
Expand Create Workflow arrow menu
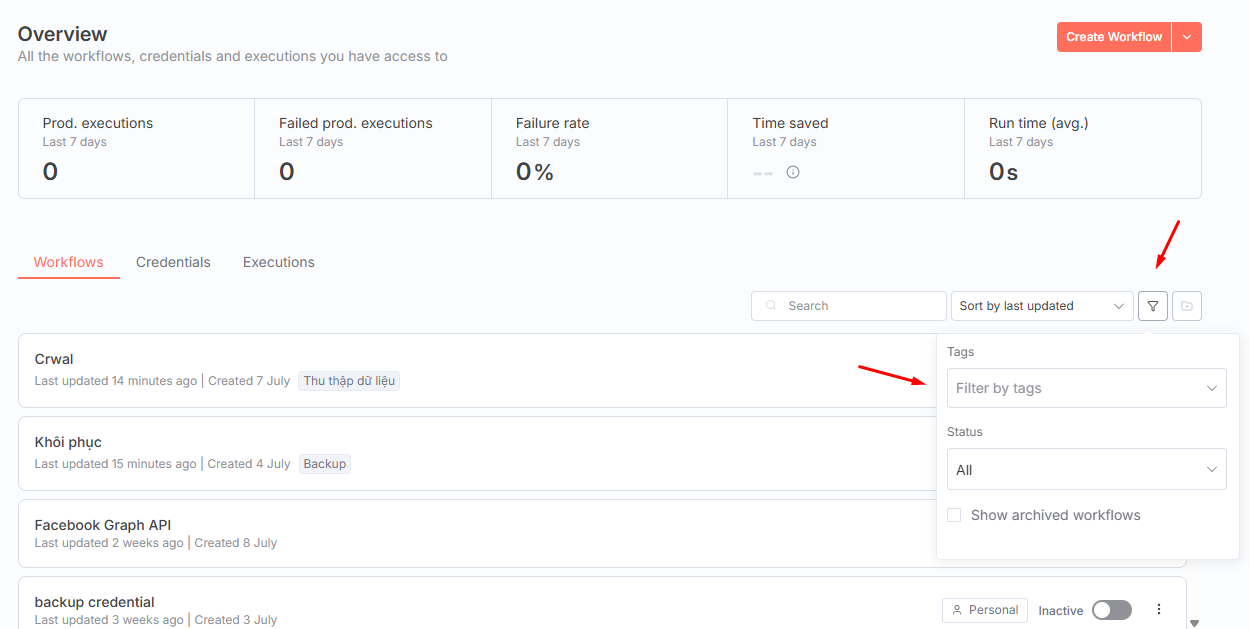tap(1187, 37)
